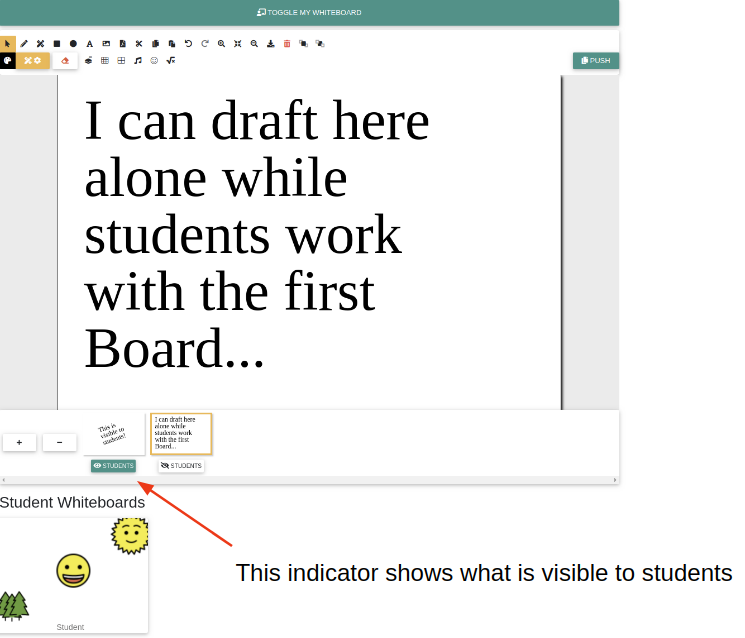Click the insert image icon
This screenshot has width=745, height=638.
tap(106, 44)
